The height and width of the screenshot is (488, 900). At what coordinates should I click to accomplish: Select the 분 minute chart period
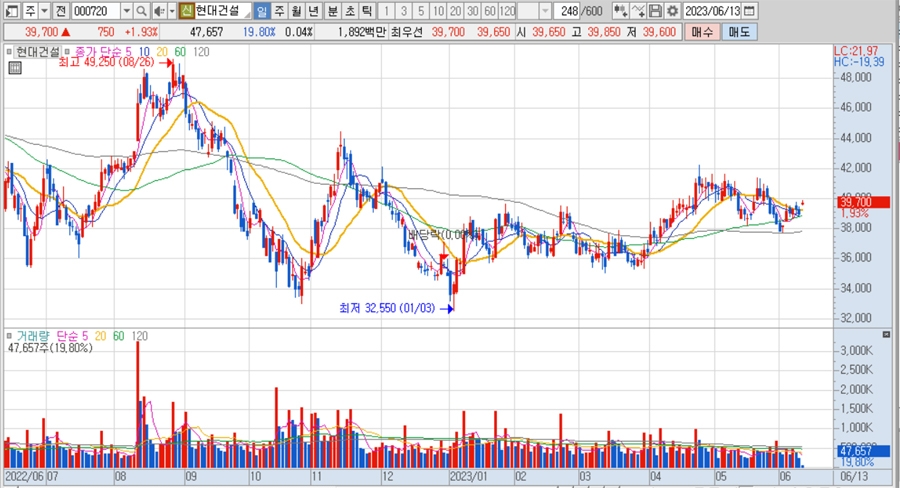click(332, 11)
